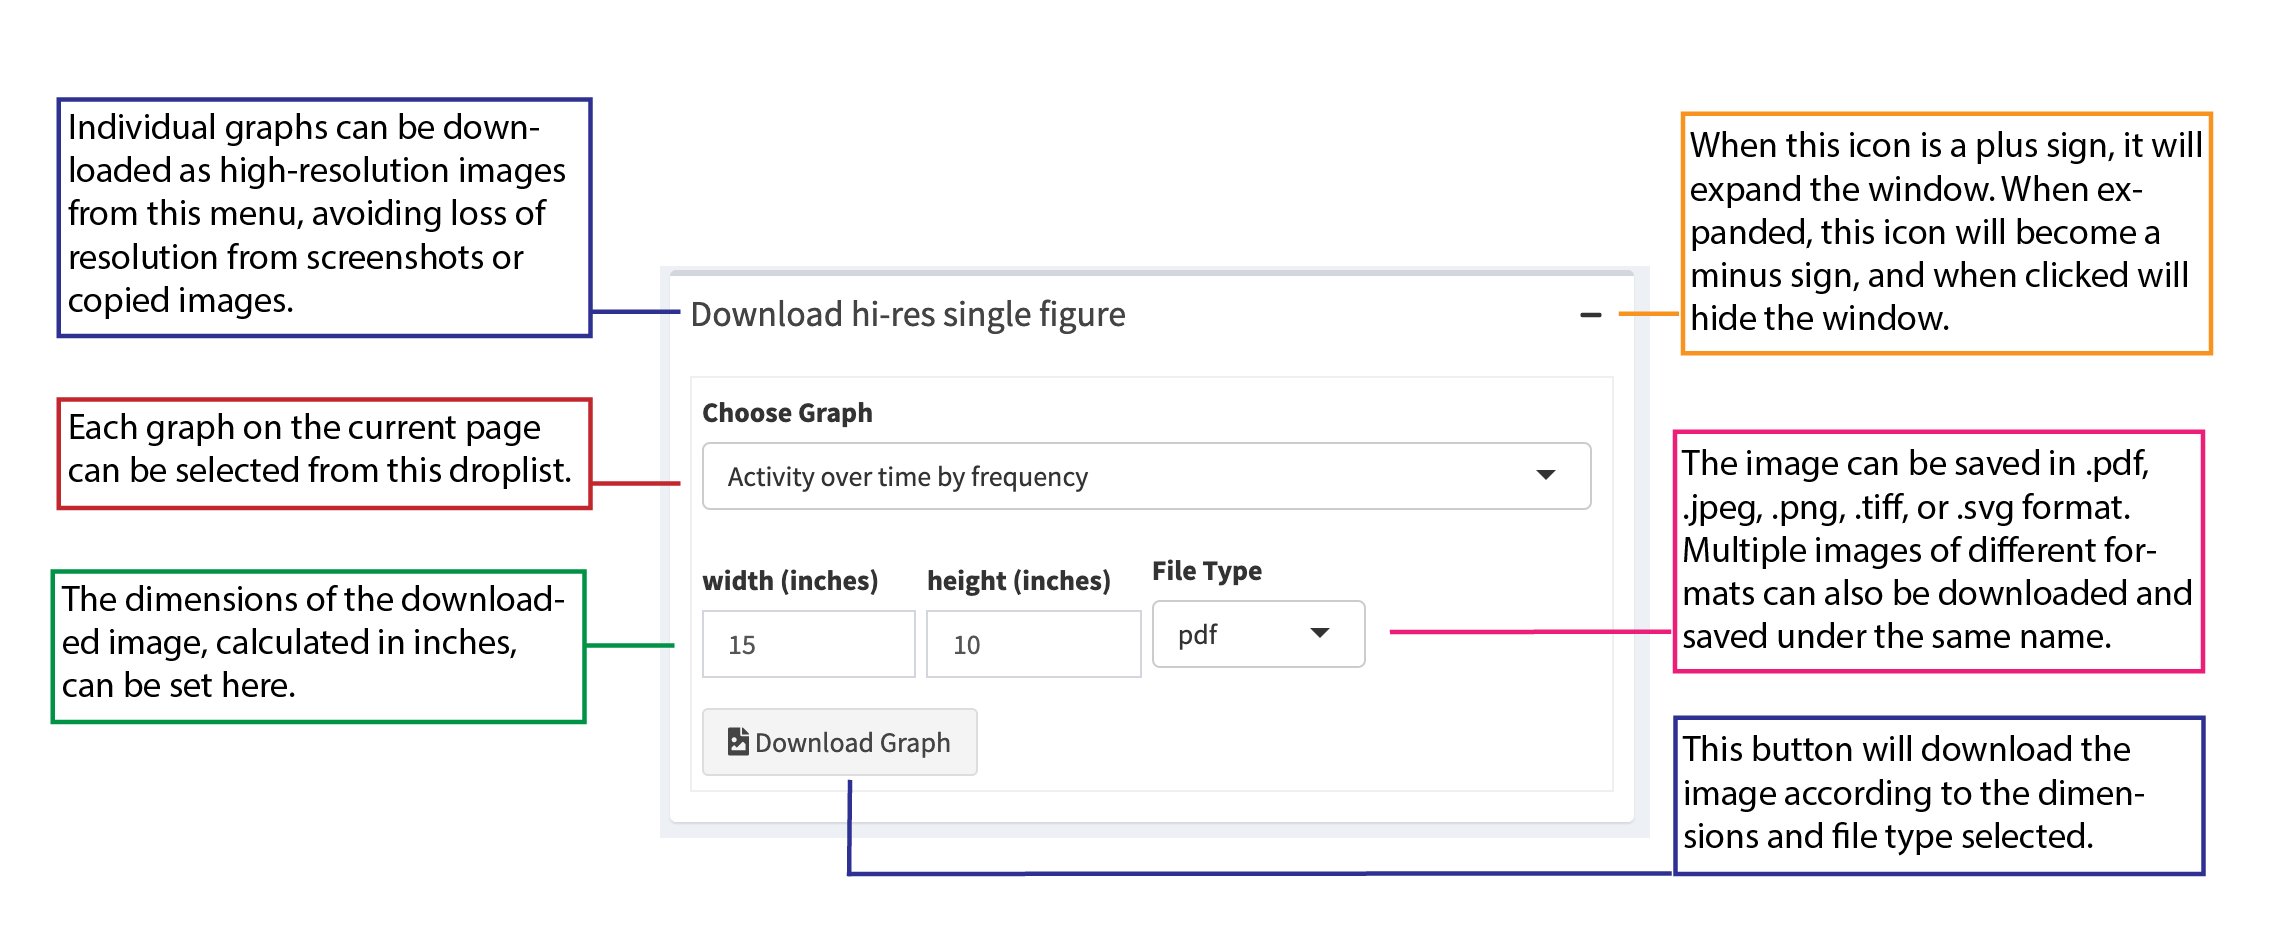
Task: Click the arrow beside Activity over time
Action: click(1546, 475)
